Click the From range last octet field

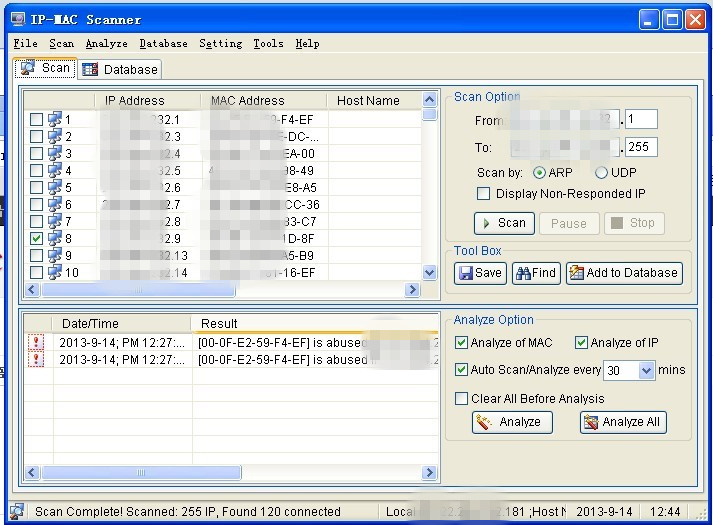[641, 120]
